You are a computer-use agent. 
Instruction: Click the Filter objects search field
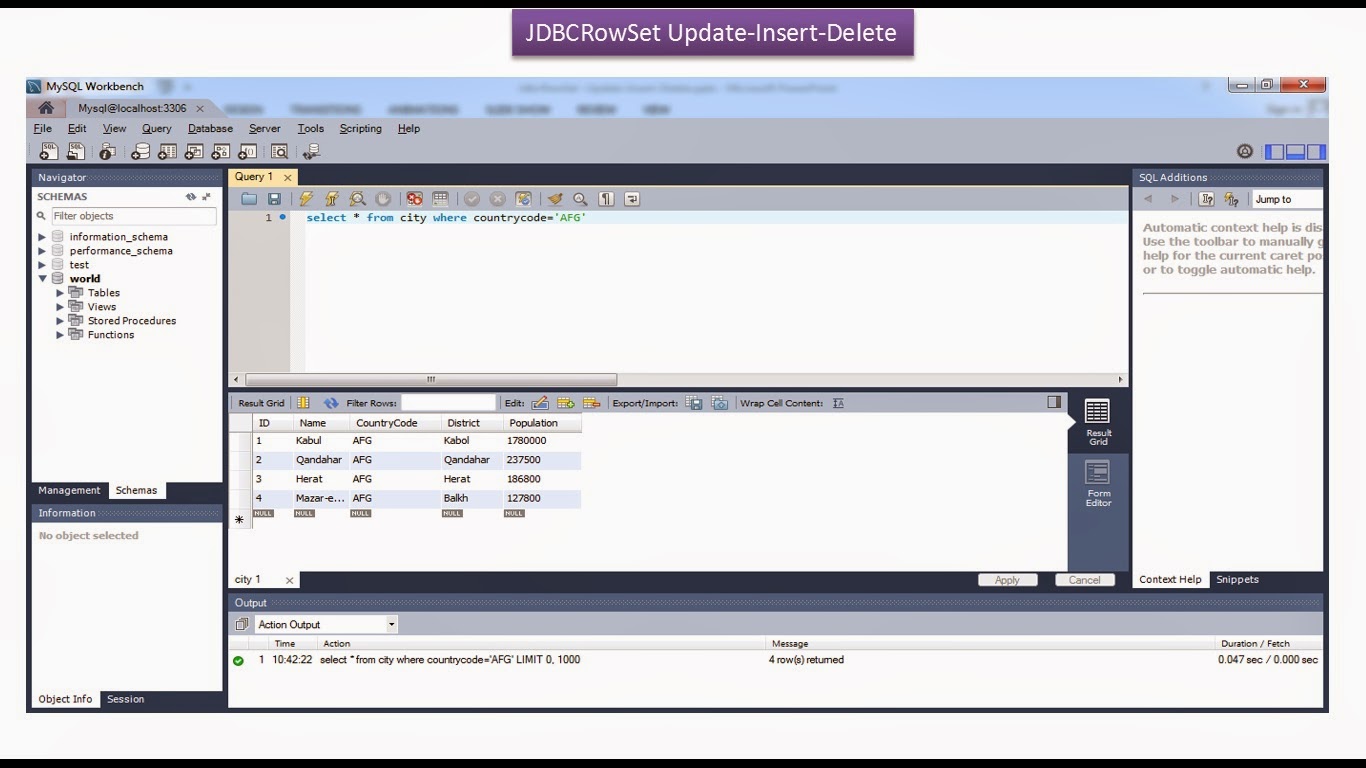click(x=134, y=216)
